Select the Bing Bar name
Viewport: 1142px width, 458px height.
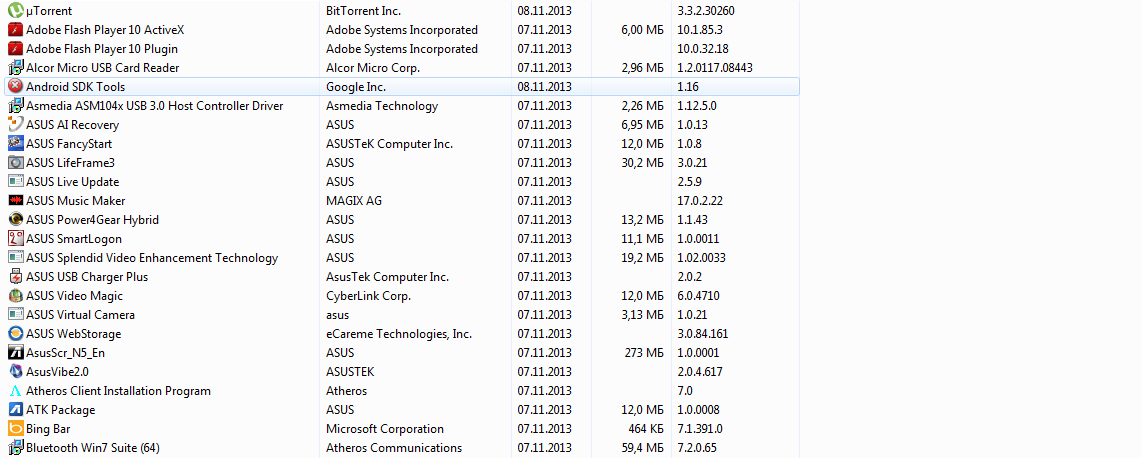[48, 428]
